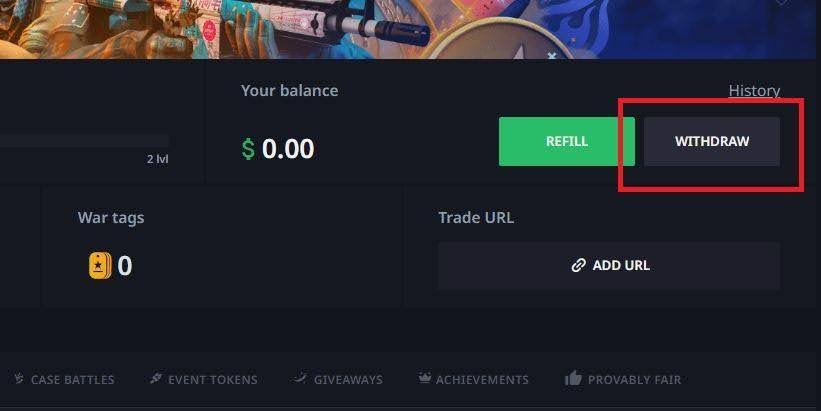Click the Event Tokens icon

pos(156,378)
